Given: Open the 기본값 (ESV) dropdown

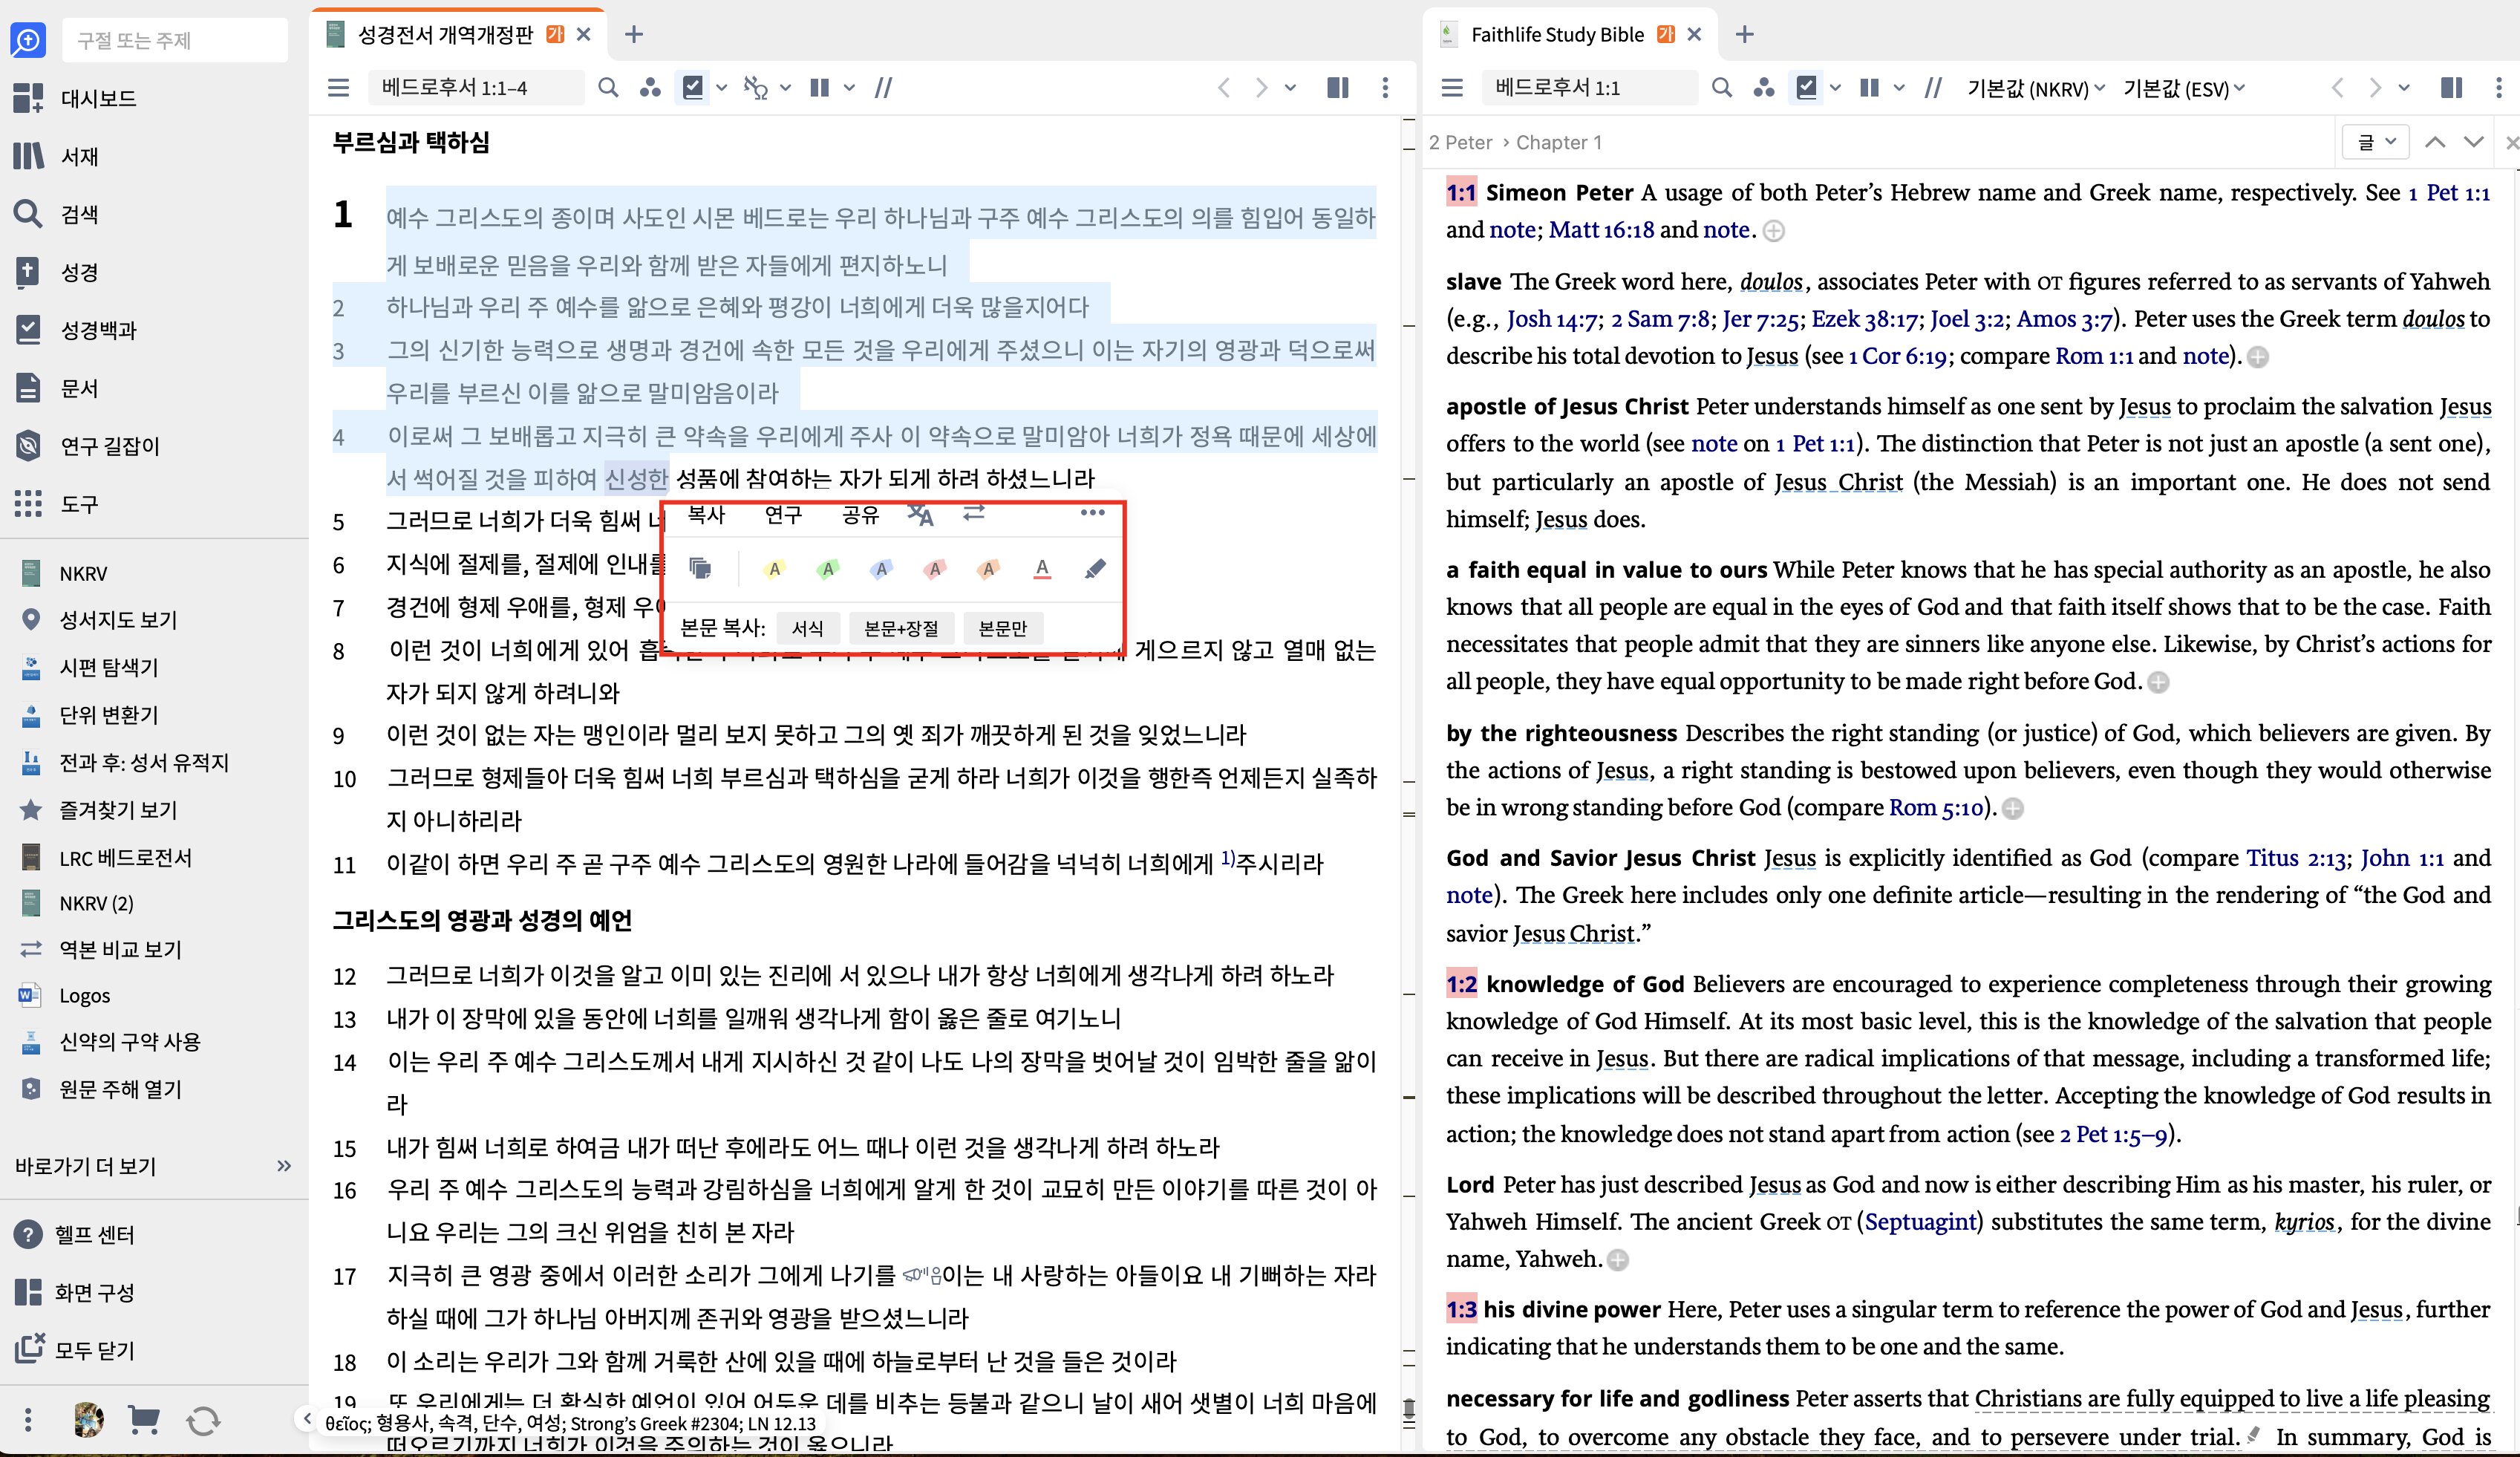Looking at the screenshot, I should tap(2185, 88).
